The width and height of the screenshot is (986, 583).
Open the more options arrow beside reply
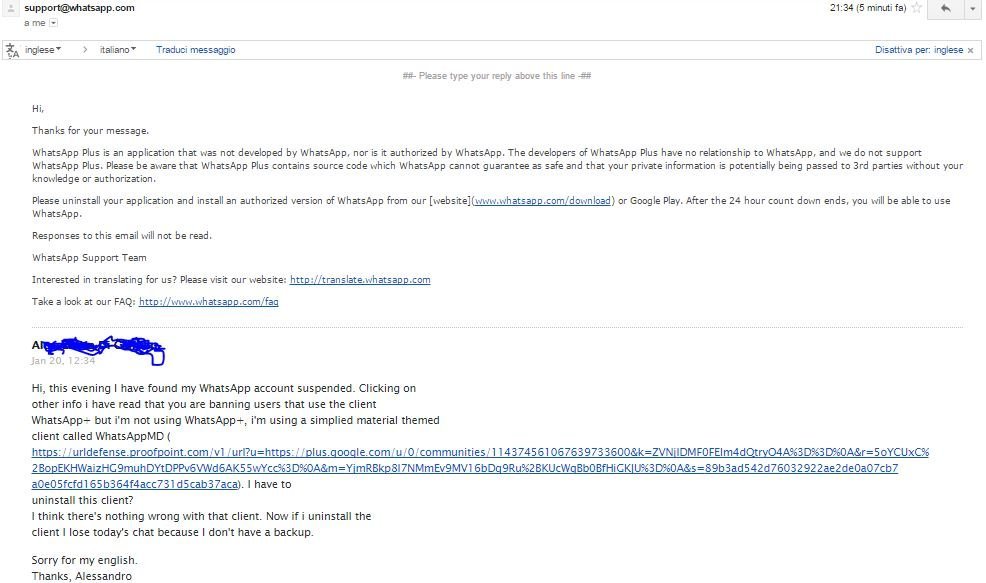(x=973, y=9)
